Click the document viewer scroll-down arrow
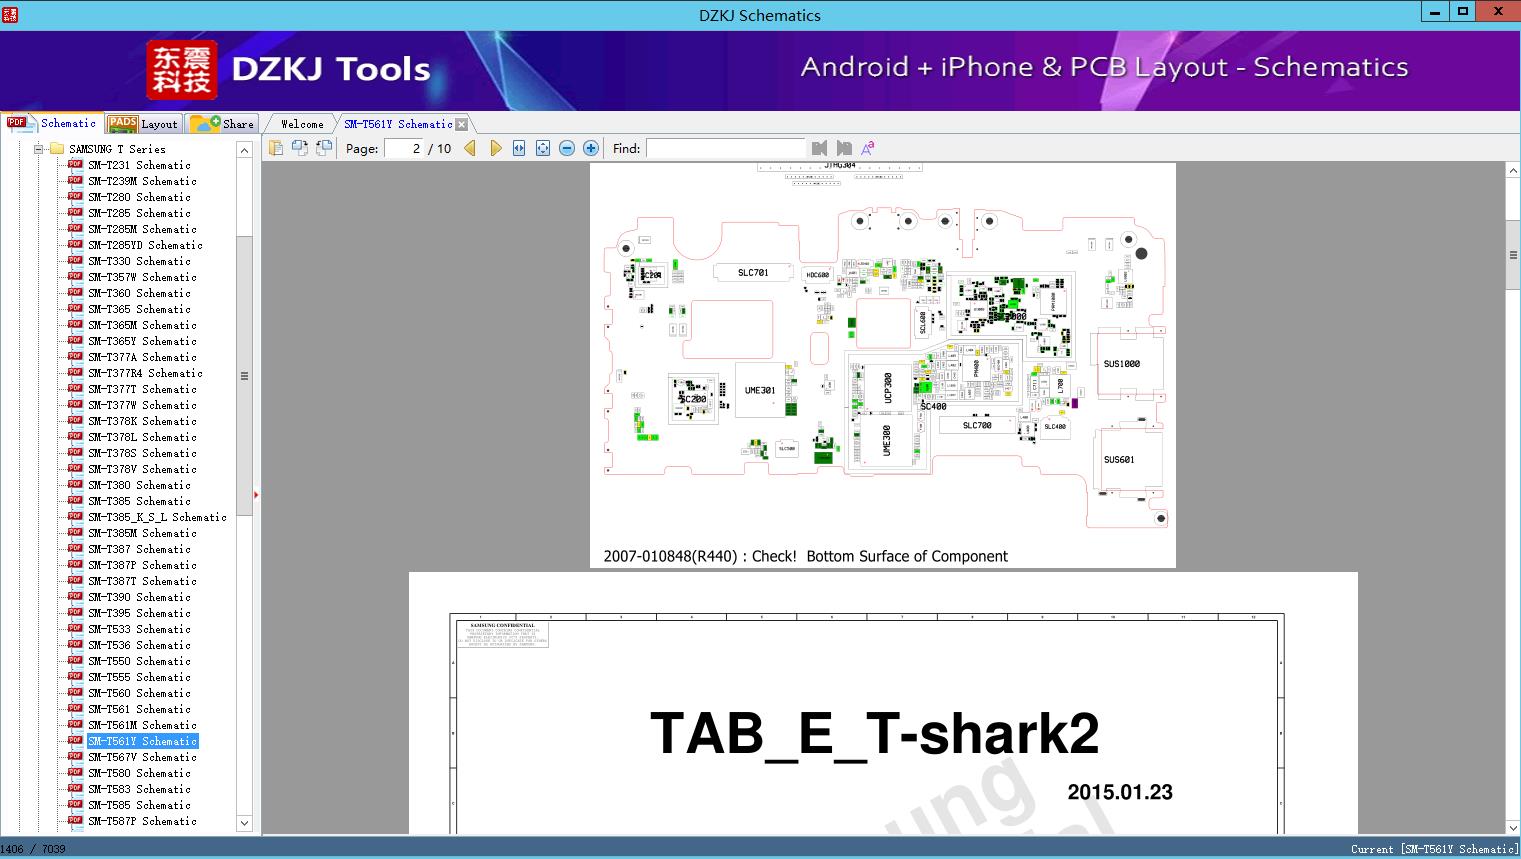 [x=1513, y=827]
